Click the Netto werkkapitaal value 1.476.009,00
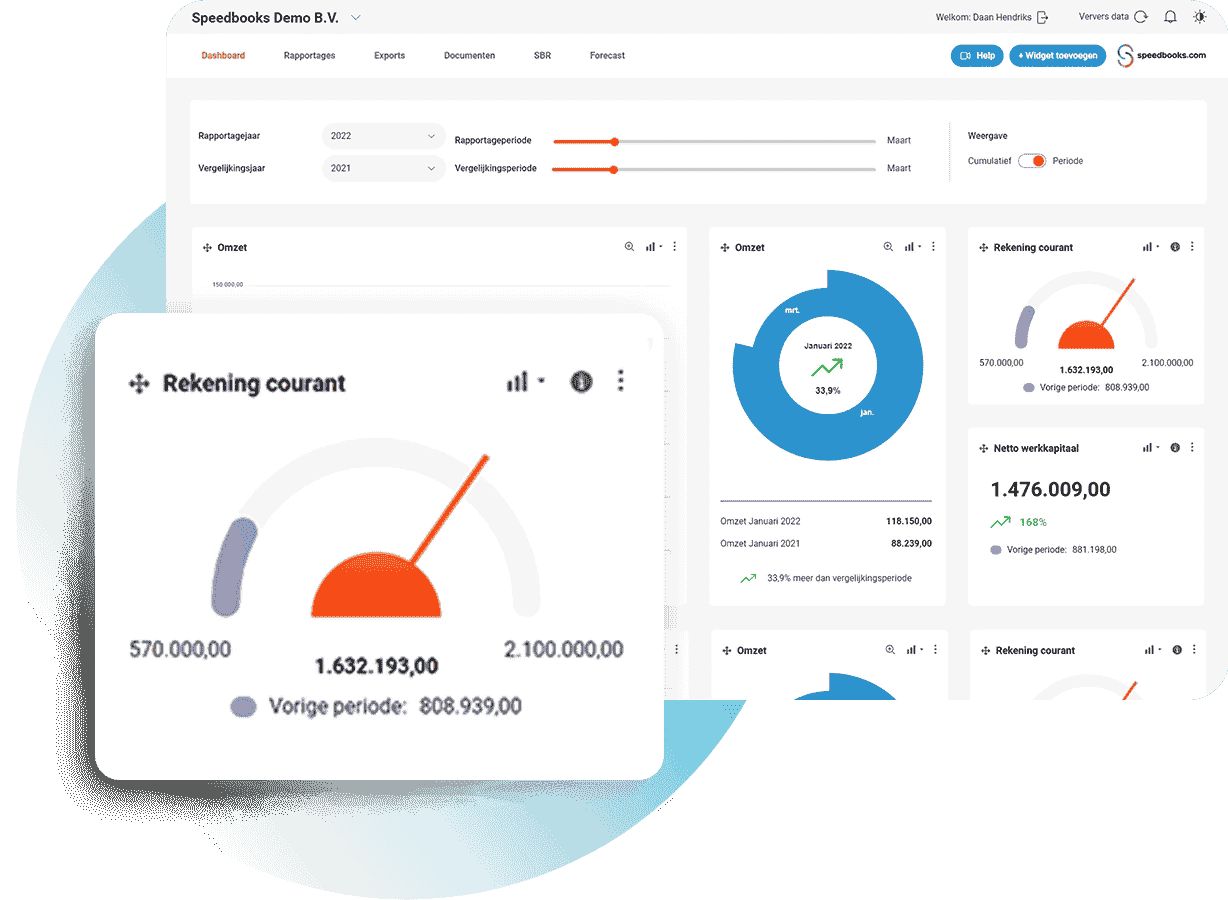 pos(1051,489)
